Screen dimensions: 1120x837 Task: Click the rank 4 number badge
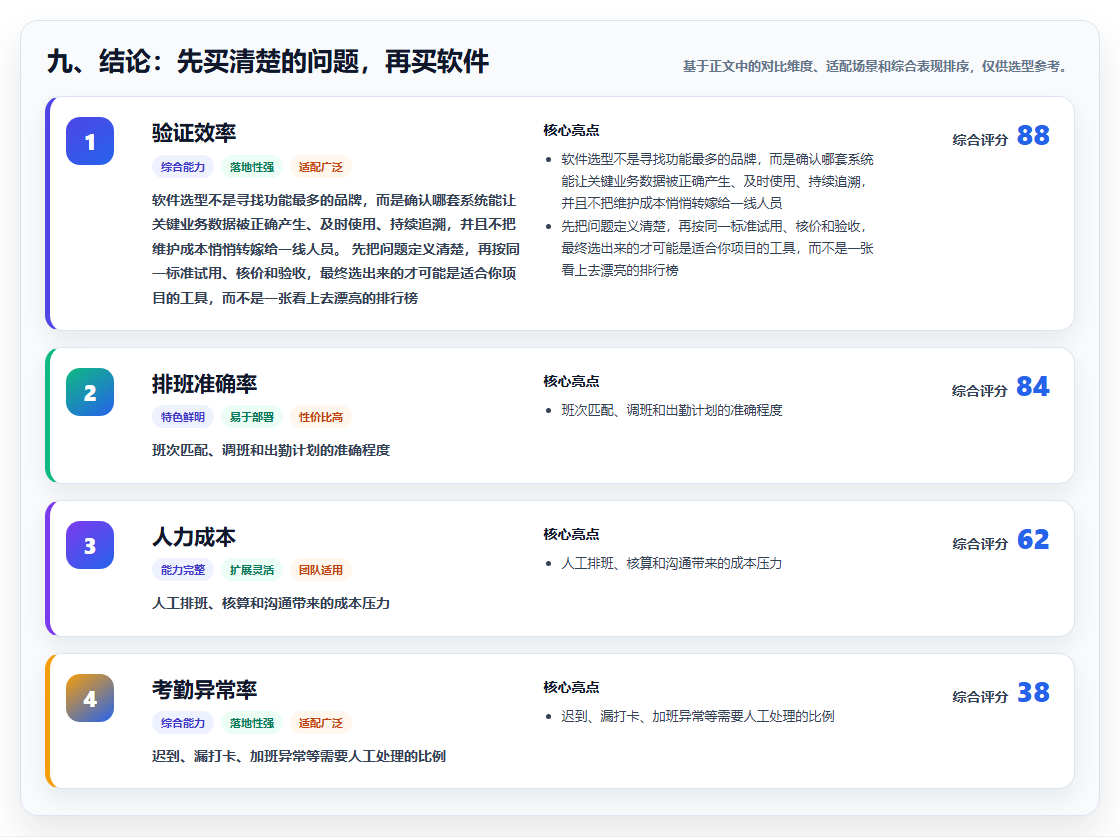[90, 698]
